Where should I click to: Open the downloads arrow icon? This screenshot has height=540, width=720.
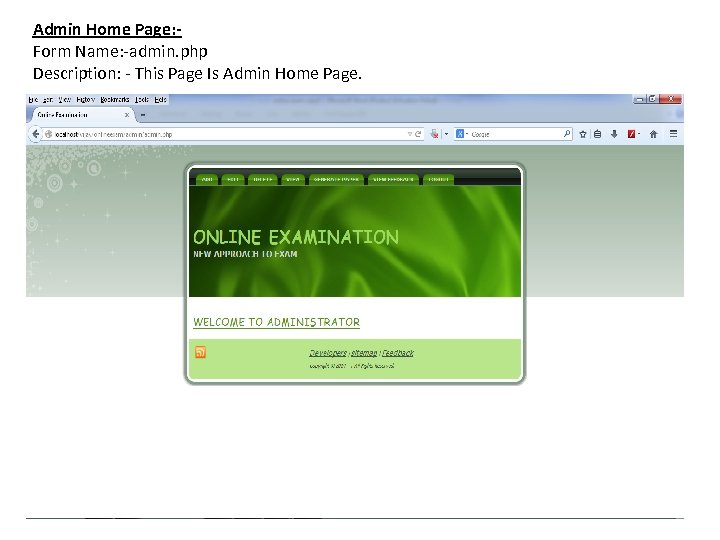[614, 134]
